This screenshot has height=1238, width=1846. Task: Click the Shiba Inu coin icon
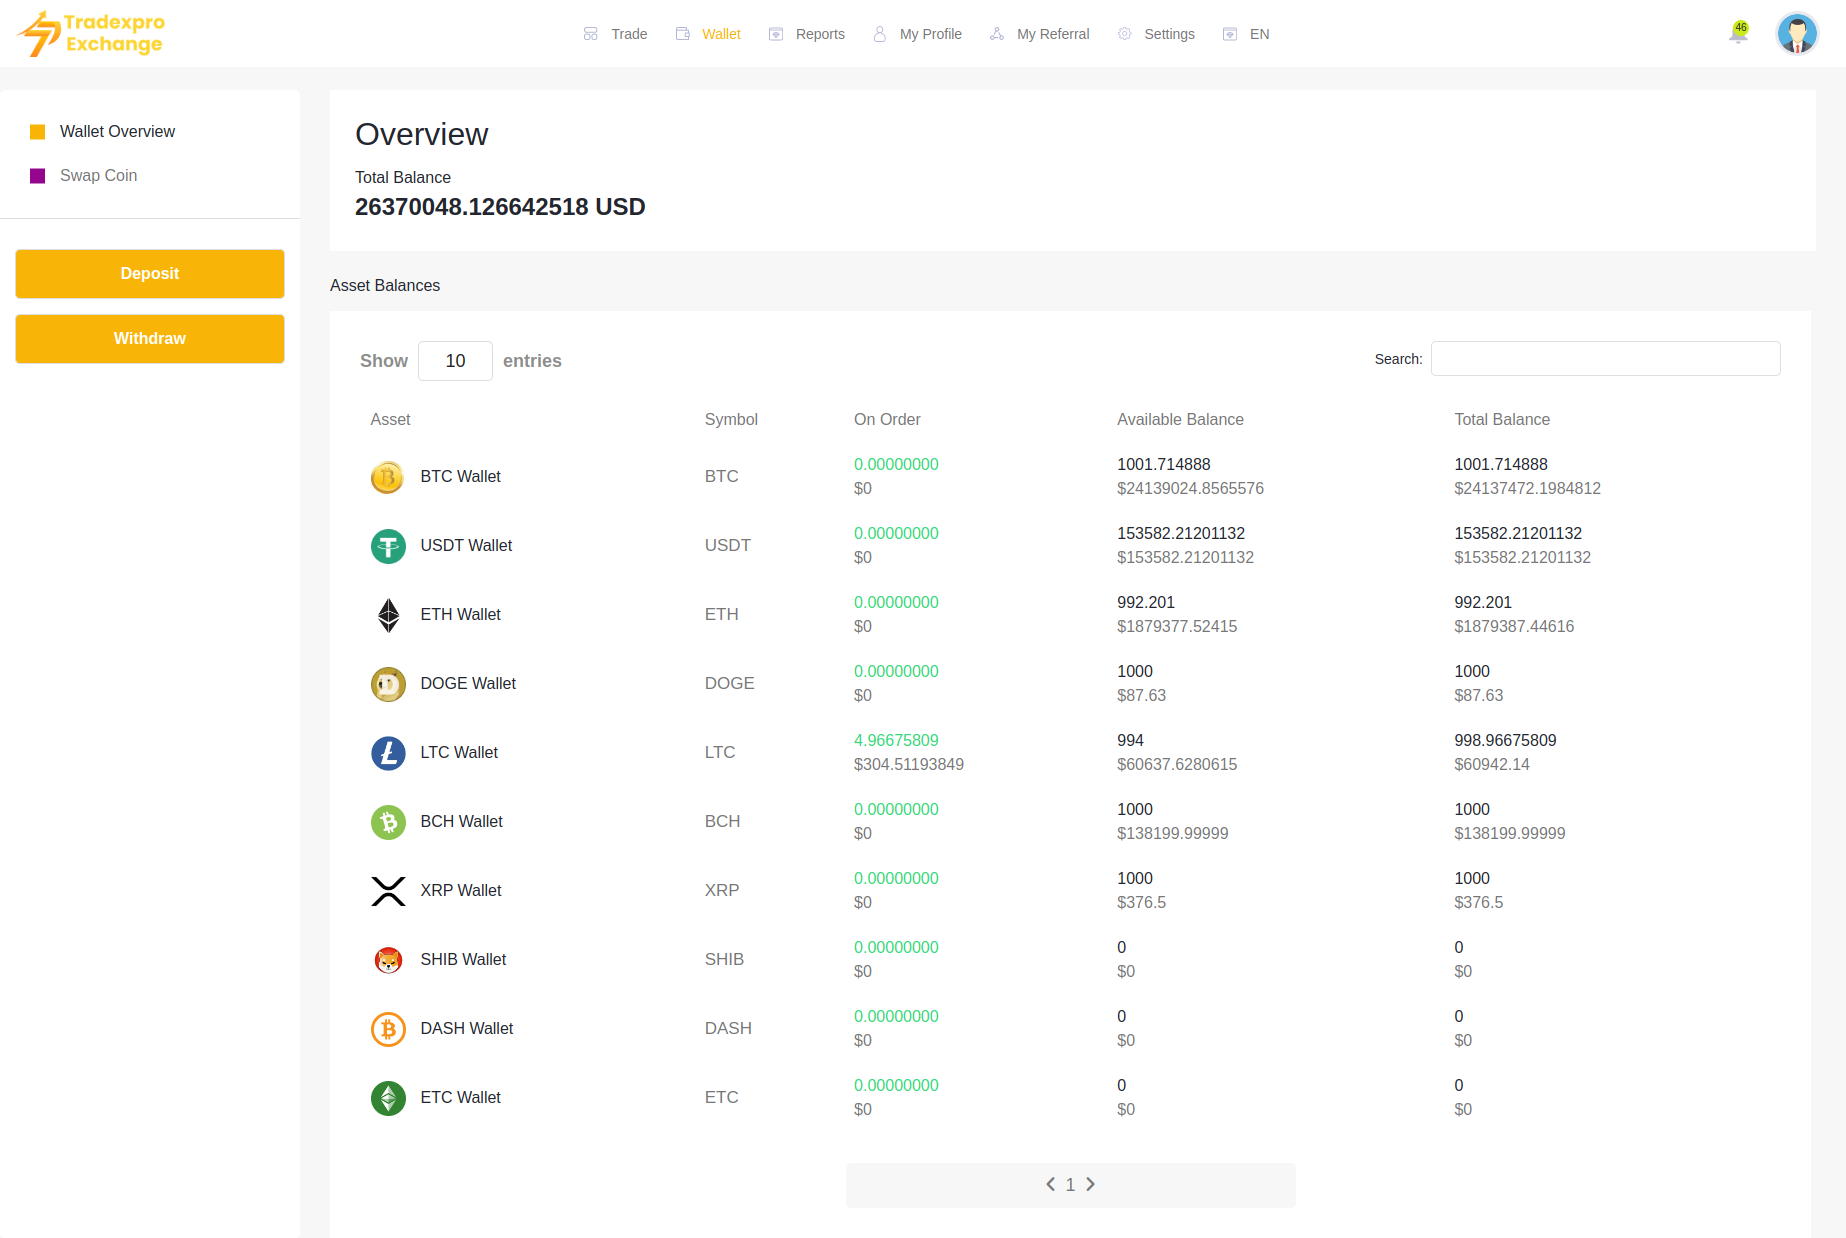[x=388, y=960]
